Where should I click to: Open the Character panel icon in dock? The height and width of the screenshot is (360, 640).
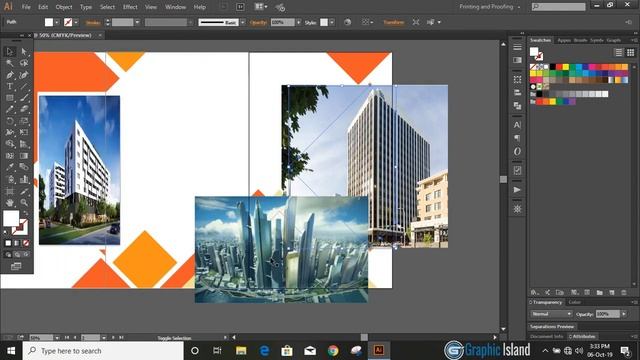(x=517, y=125)
